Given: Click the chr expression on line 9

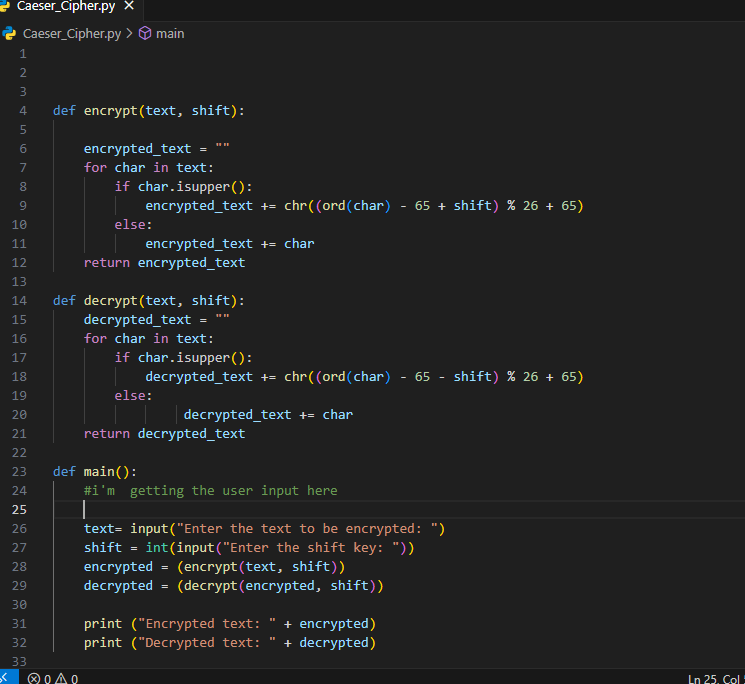Looking at the screenshot, I should [434, 206].
